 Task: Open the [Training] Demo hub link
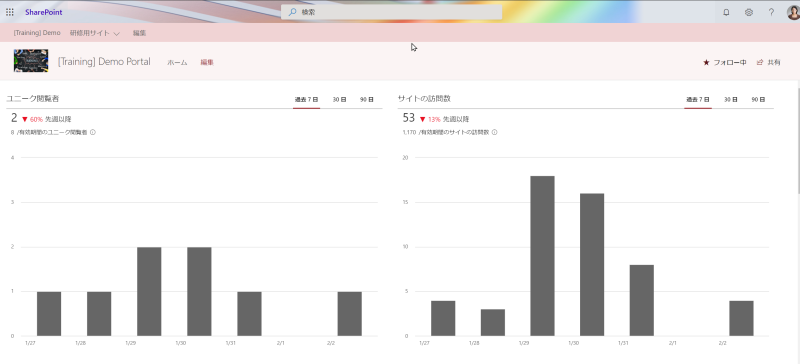coord(37,33)
